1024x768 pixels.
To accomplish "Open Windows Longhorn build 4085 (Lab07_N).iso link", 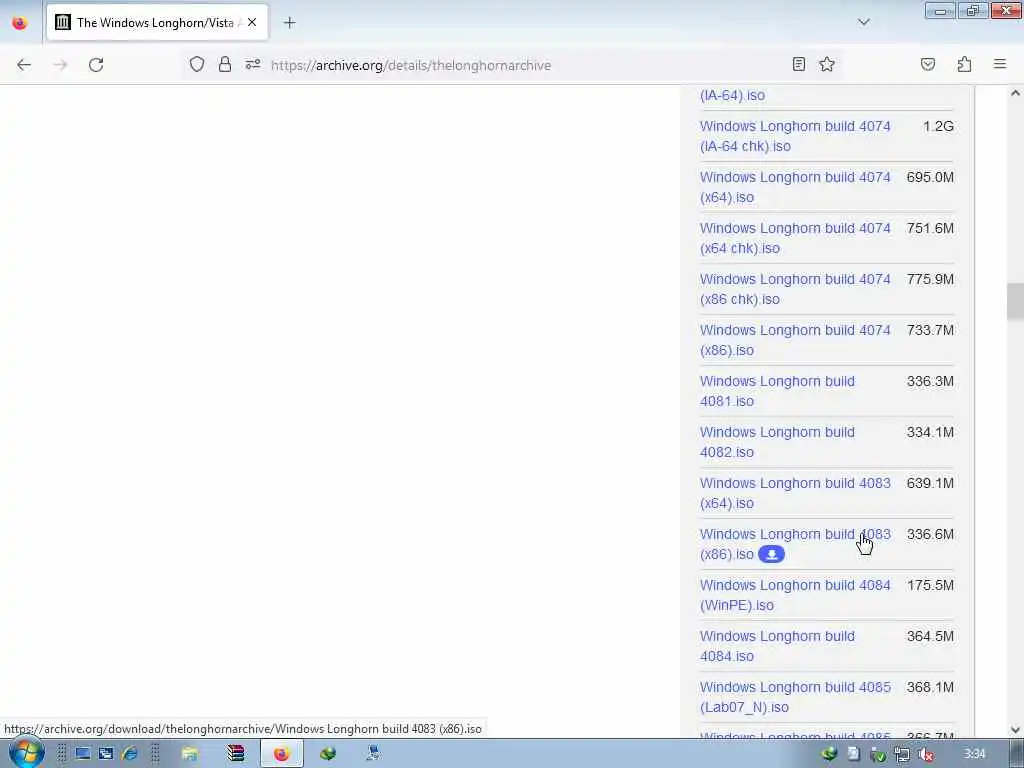I will coord(795,696).
